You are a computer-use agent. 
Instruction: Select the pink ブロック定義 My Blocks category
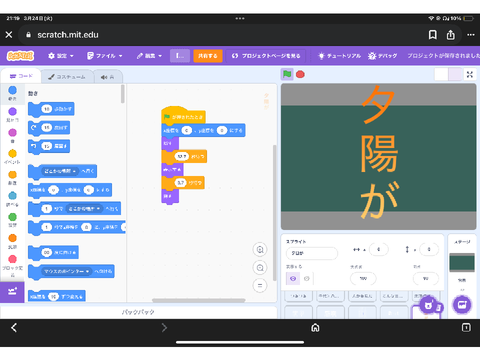pyautogui.click(x=12, y=265)
